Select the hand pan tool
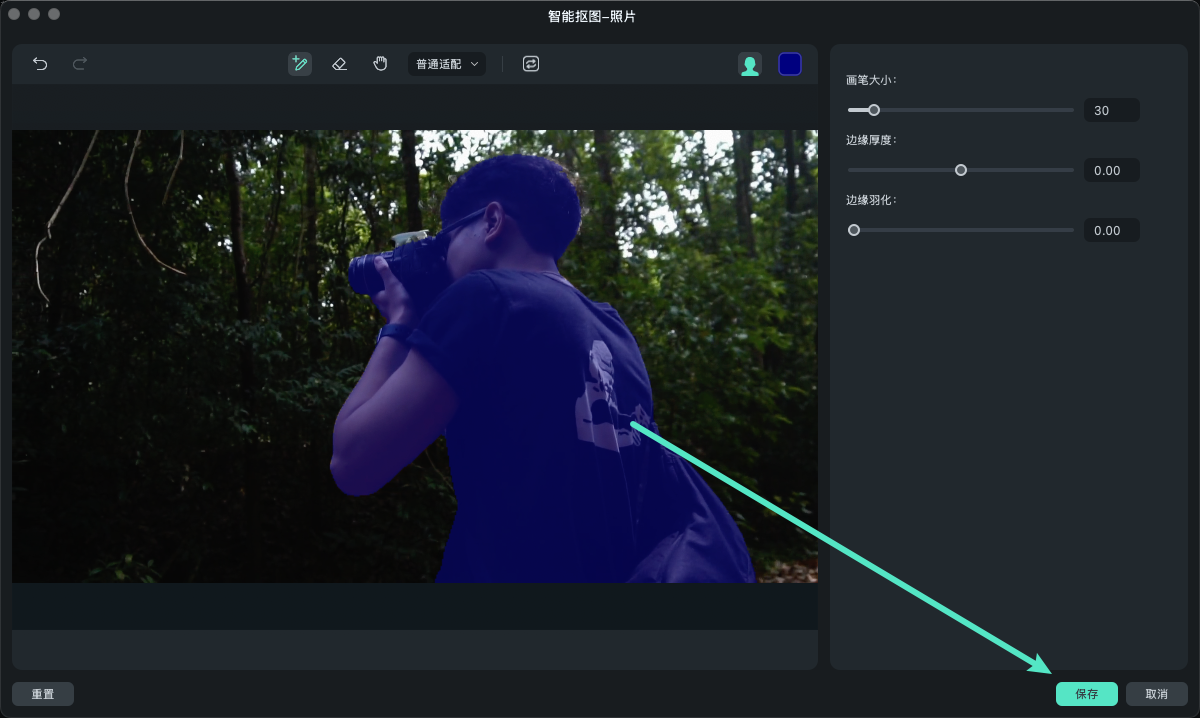 [380, 64]
